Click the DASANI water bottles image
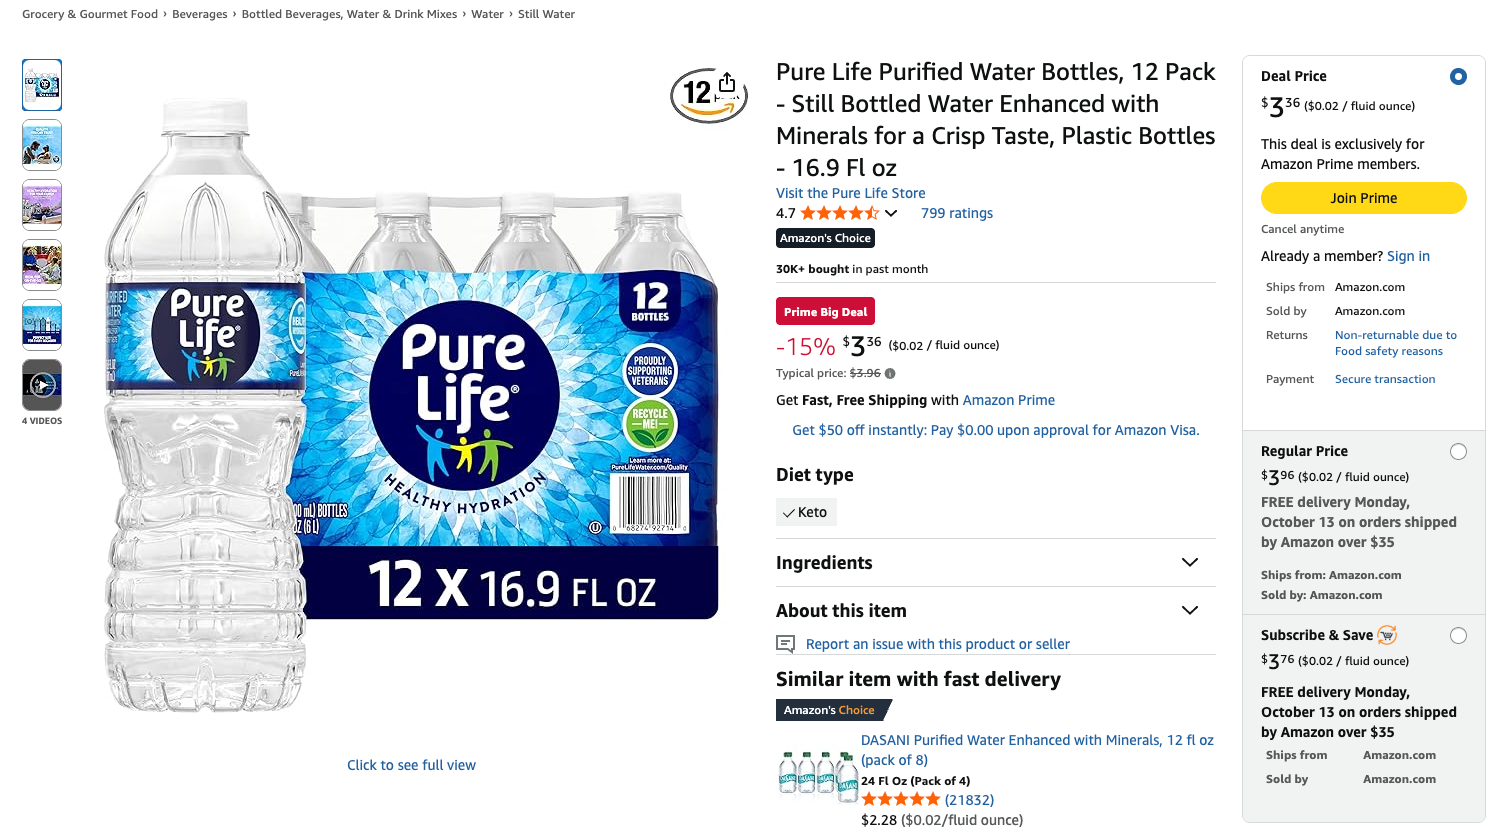 click(x=818, y=774)
